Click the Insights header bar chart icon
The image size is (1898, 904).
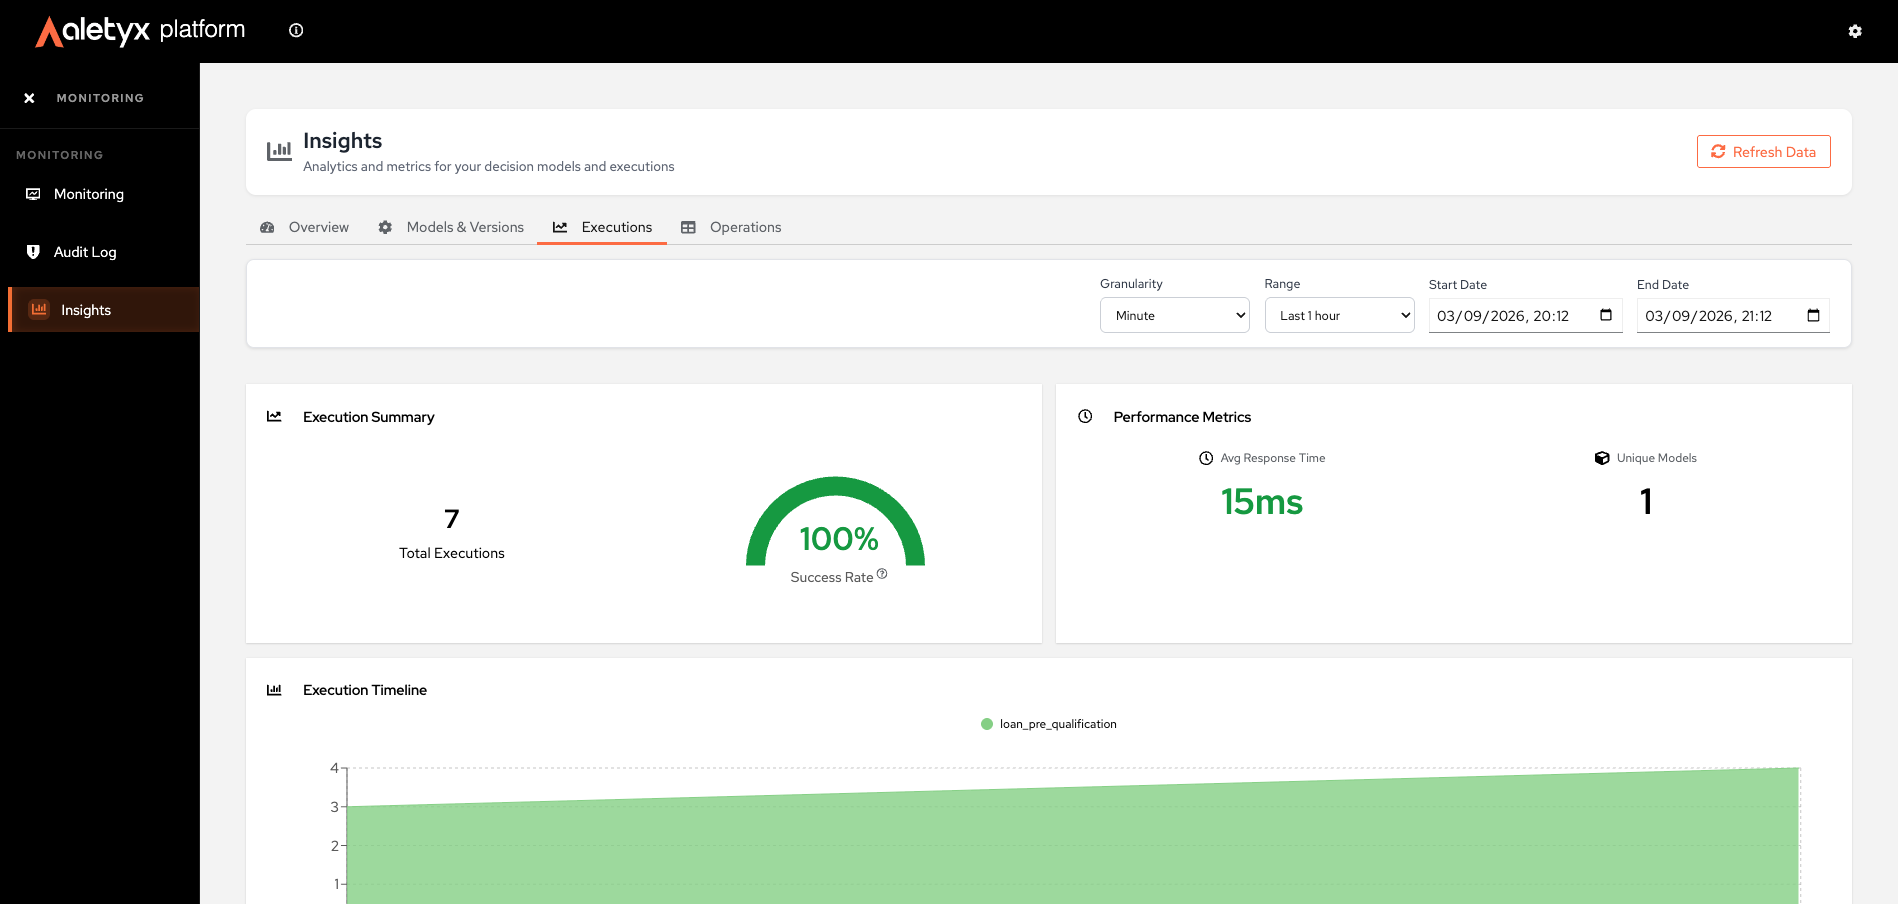pyautogui.click(x=279, y=151)
